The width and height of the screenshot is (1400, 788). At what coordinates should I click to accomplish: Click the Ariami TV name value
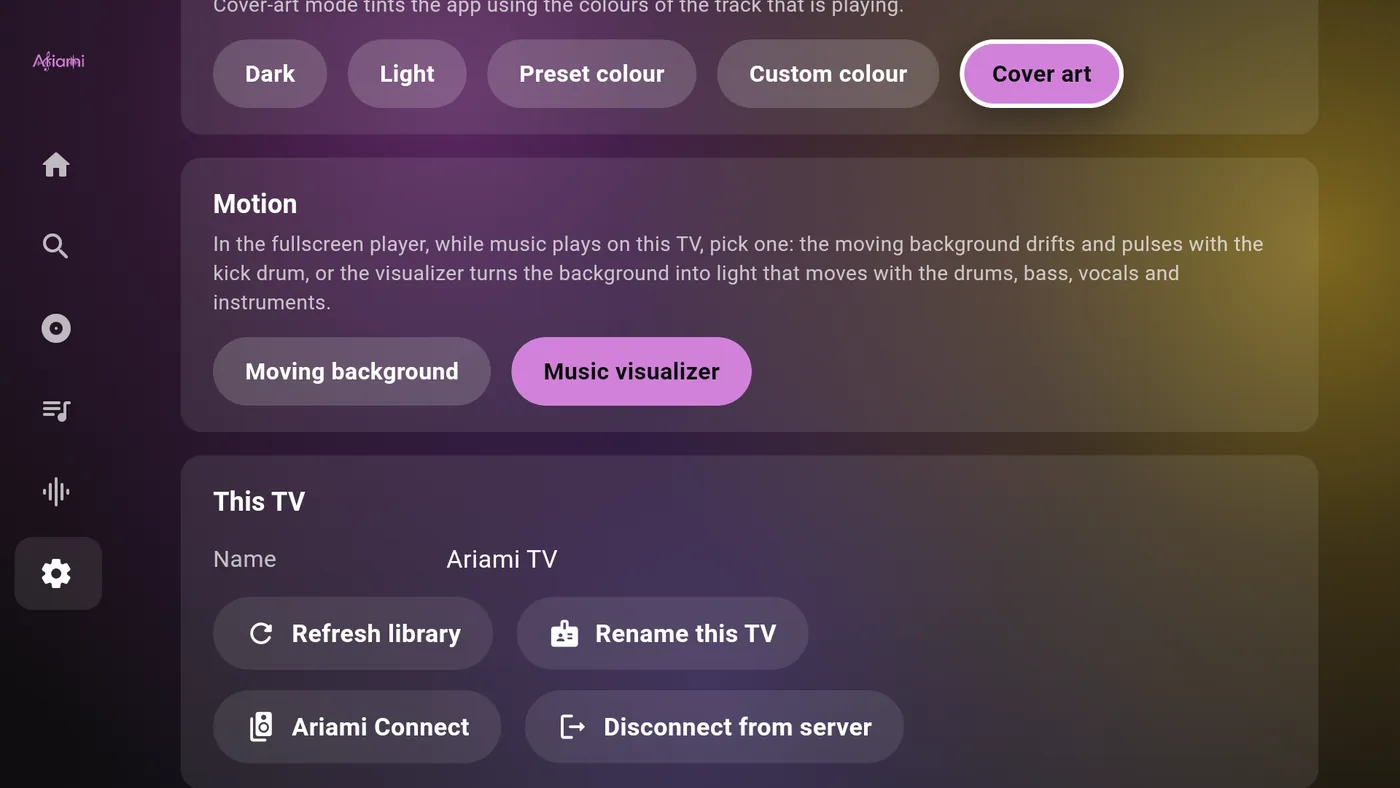(502, 559)
